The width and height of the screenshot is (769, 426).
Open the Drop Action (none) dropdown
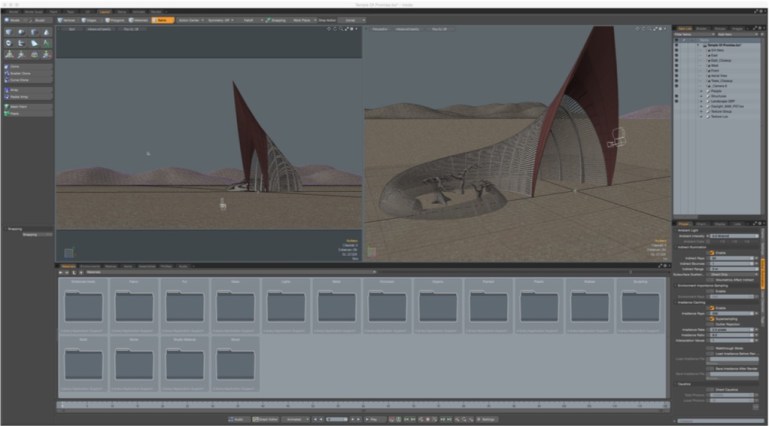point(352,20)
